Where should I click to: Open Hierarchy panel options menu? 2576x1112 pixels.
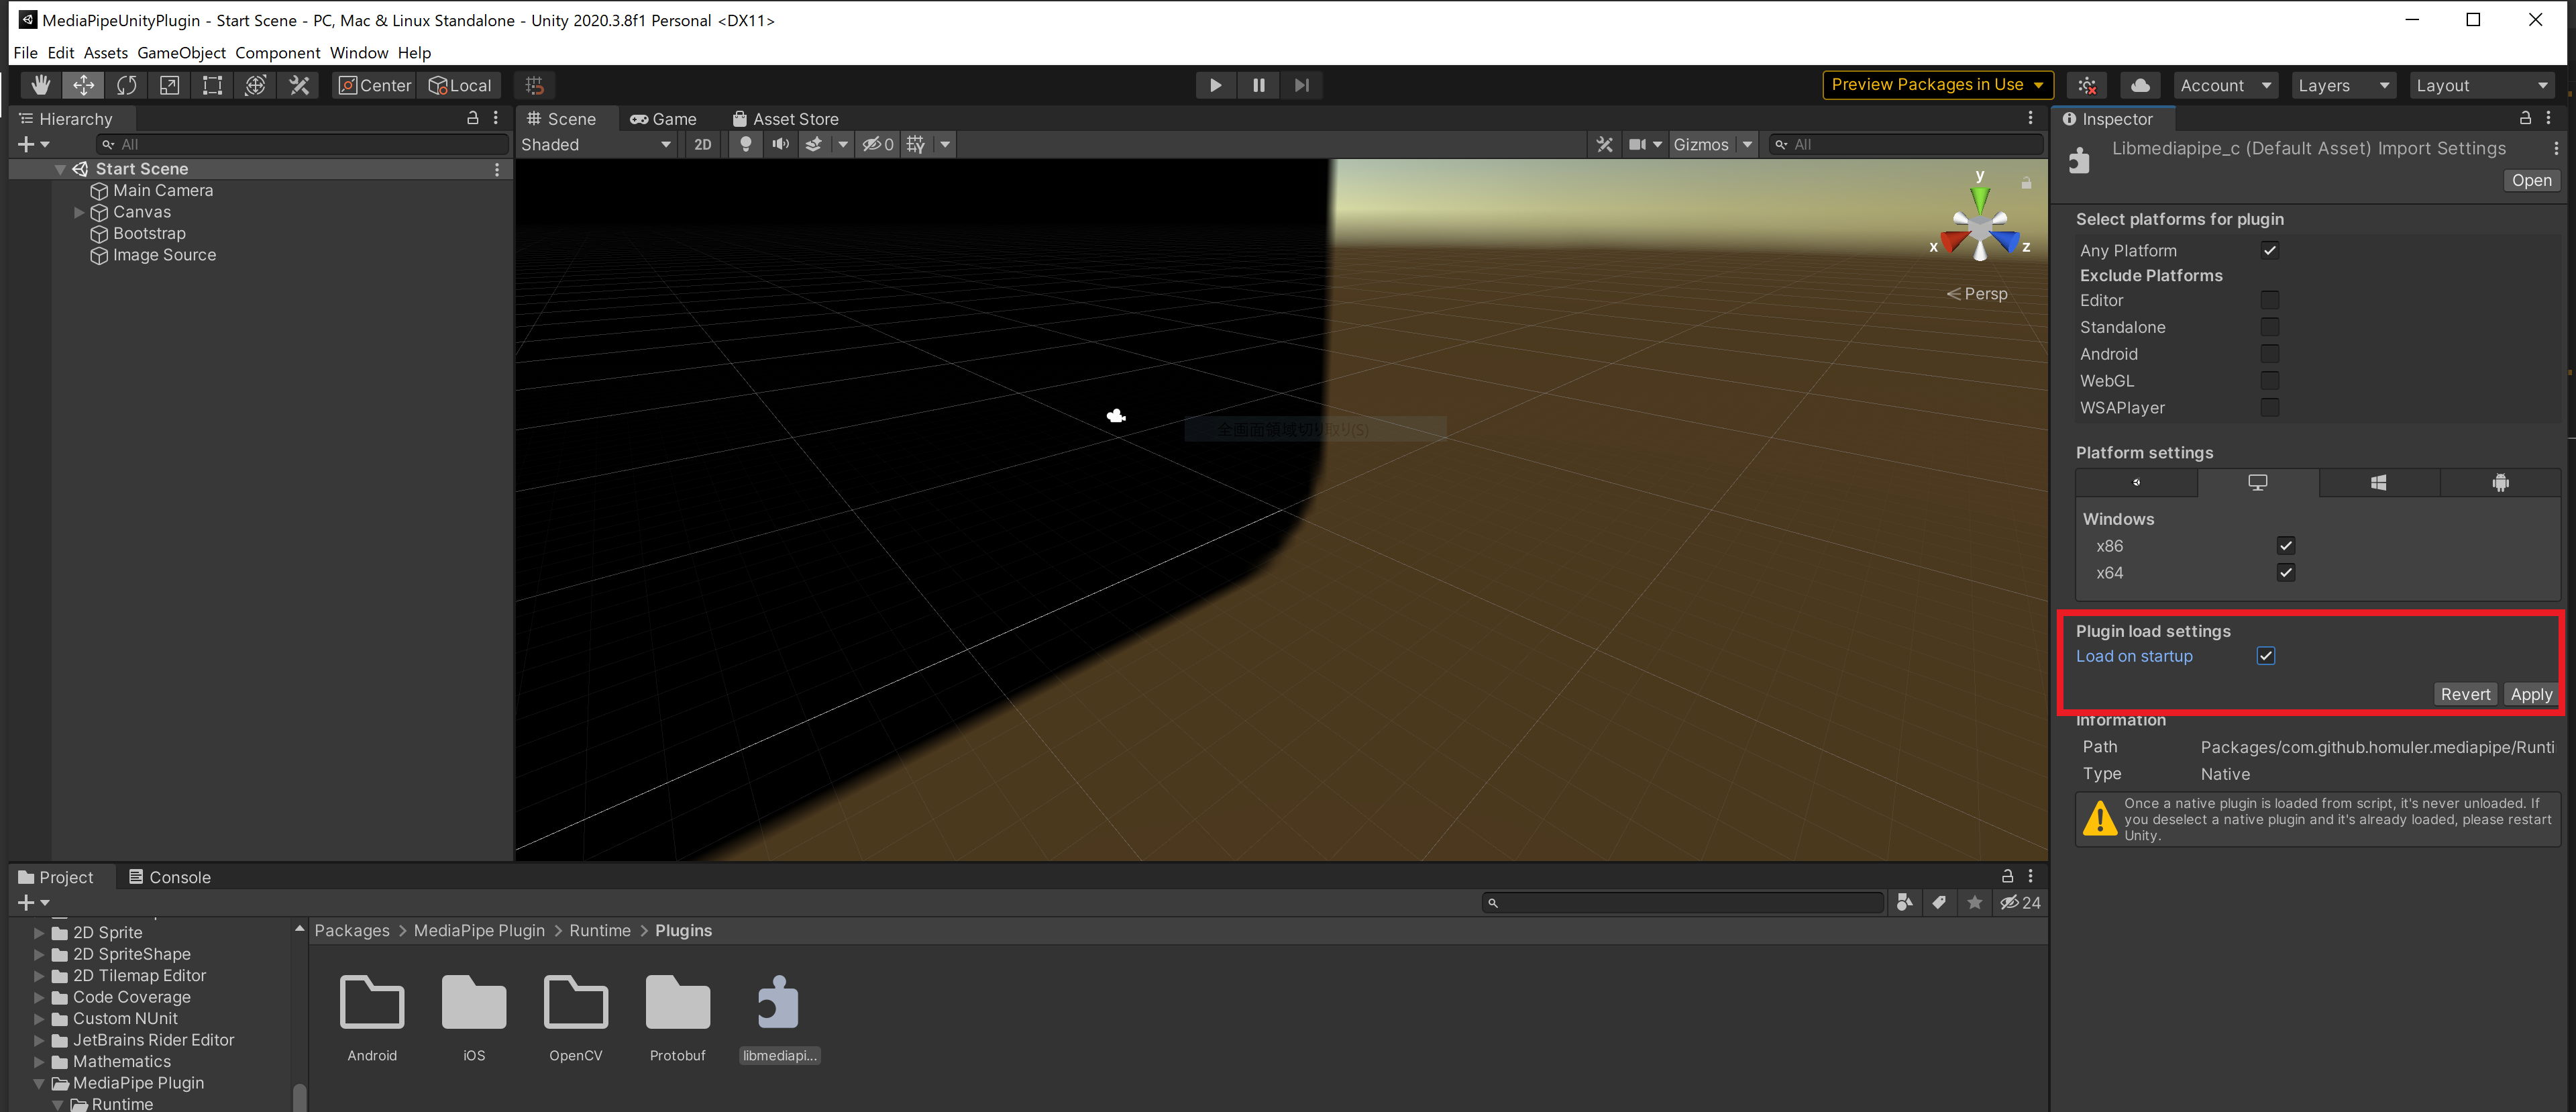[x=496, y=118]
